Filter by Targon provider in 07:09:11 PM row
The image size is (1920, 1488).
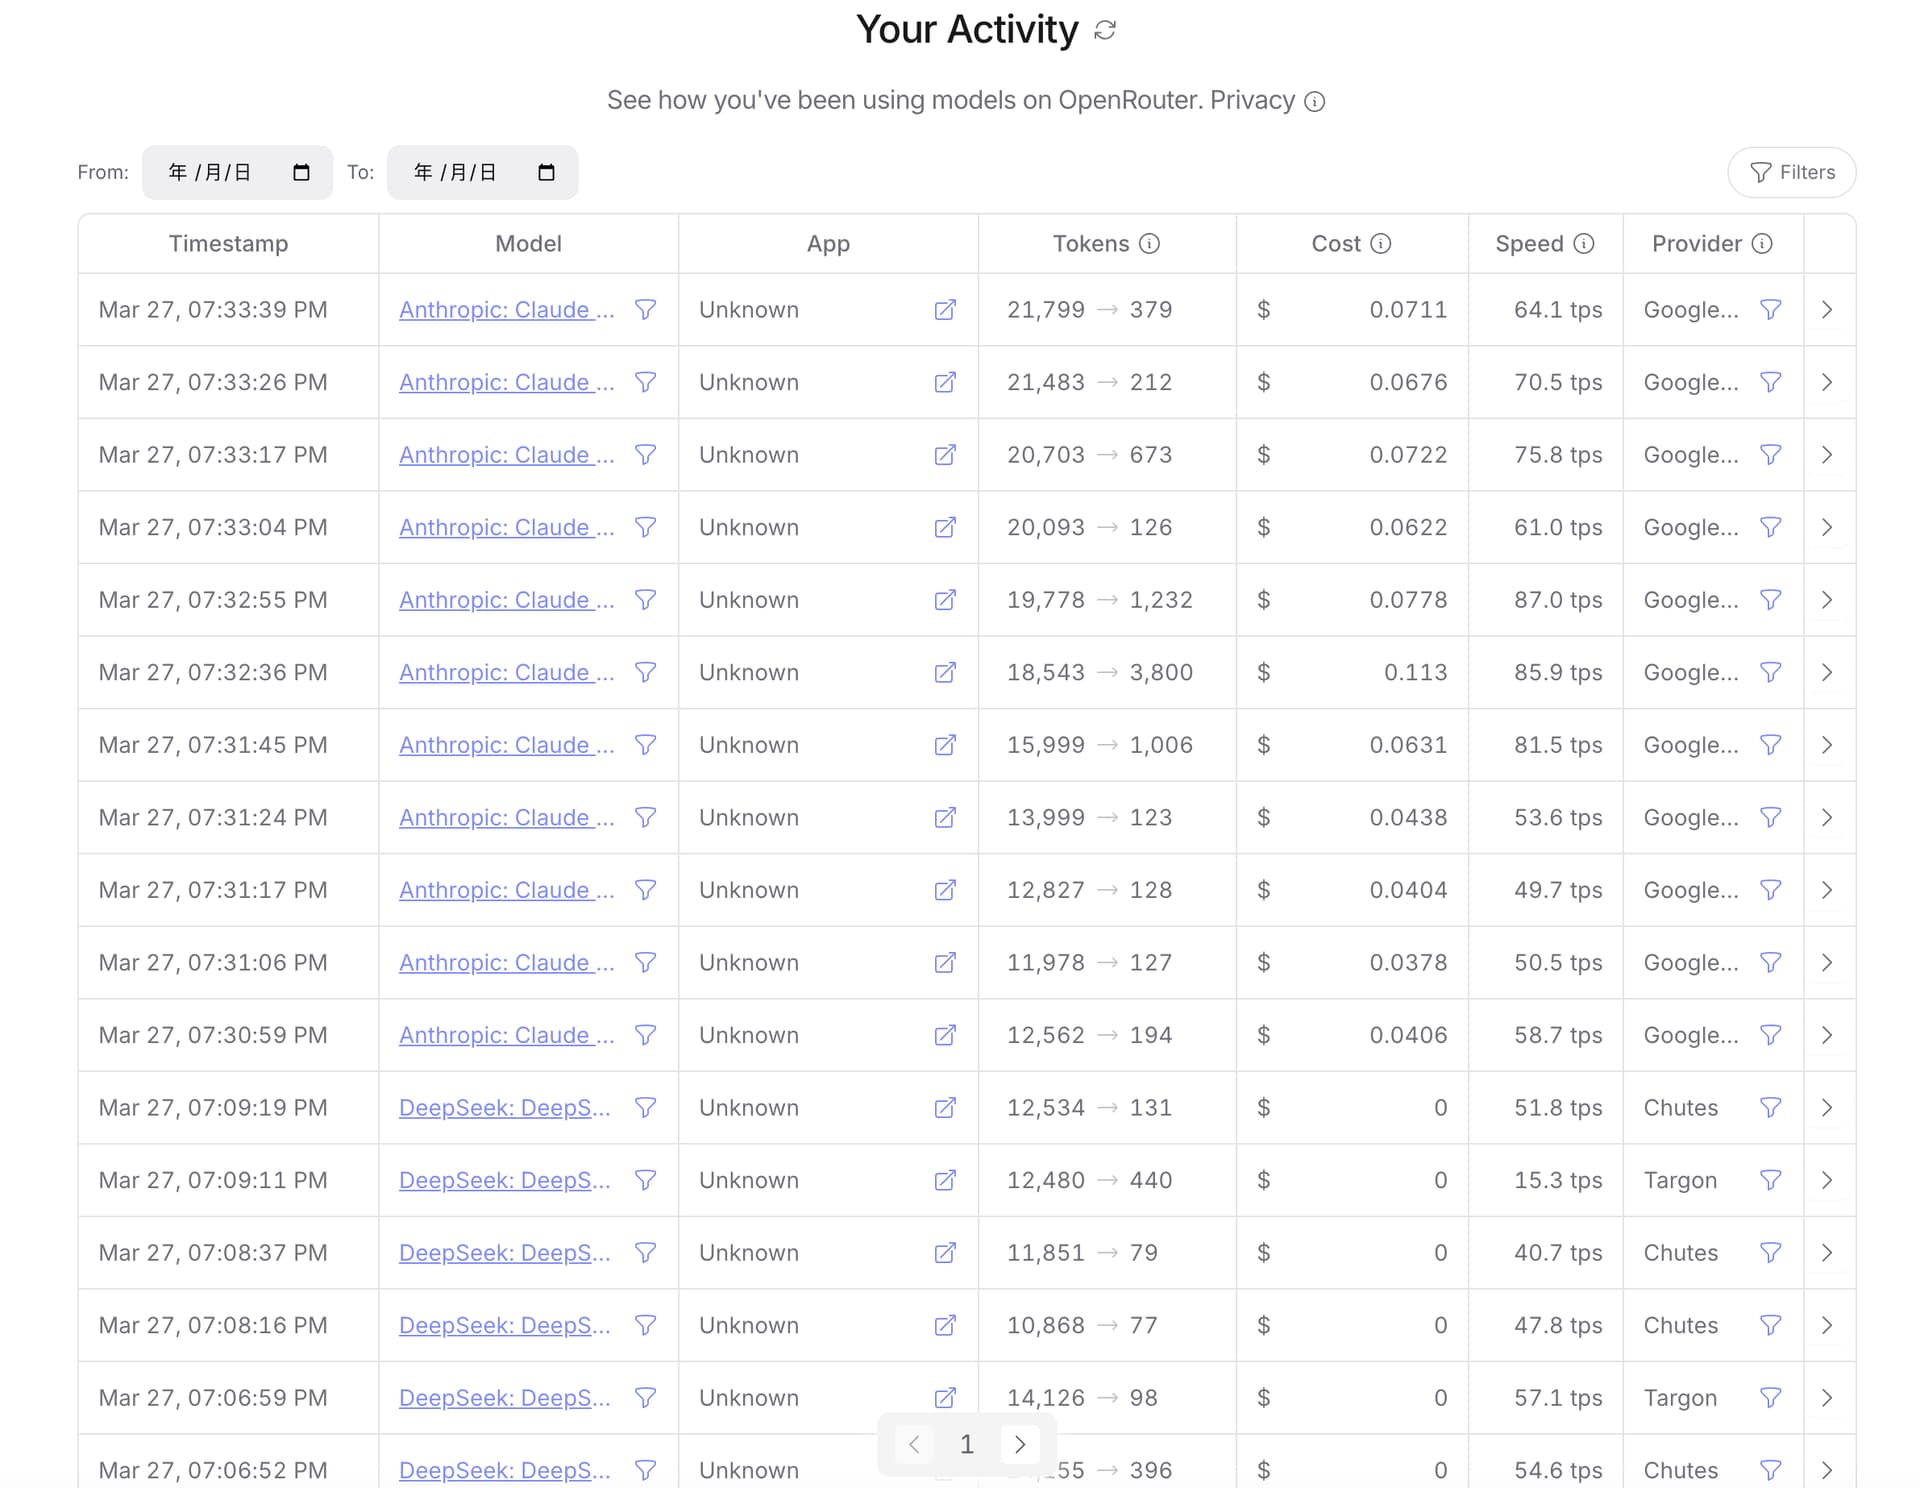[1771, 1180]
